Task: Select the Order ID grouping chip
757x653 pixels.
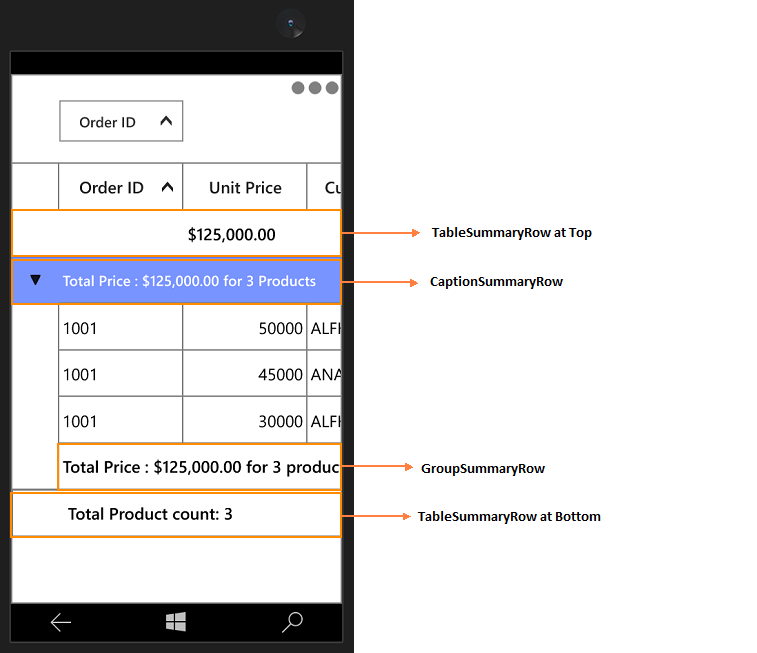Action: click(x=121, y=121)
